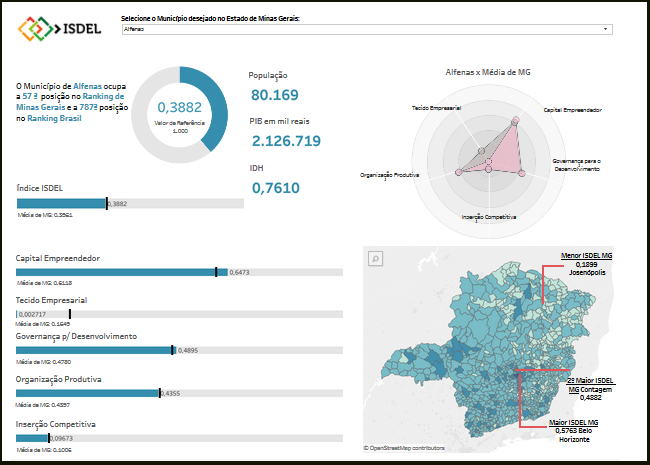
Task: Click the ISDEL logo
Action: pos(60,29)
